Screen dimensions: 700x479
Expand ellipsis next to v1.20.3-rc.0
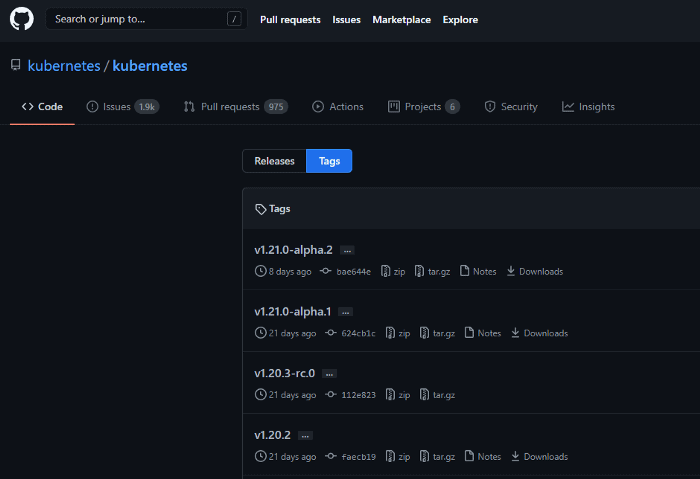click(x=329, y=374)
